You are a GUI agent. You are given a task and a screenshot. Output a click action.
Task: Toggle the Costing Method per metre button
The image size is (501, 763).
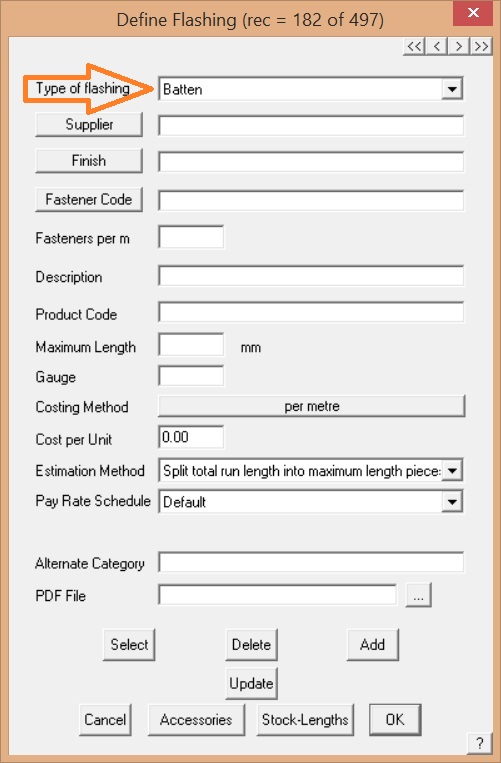pyautogui.click(x=312, y=406)
